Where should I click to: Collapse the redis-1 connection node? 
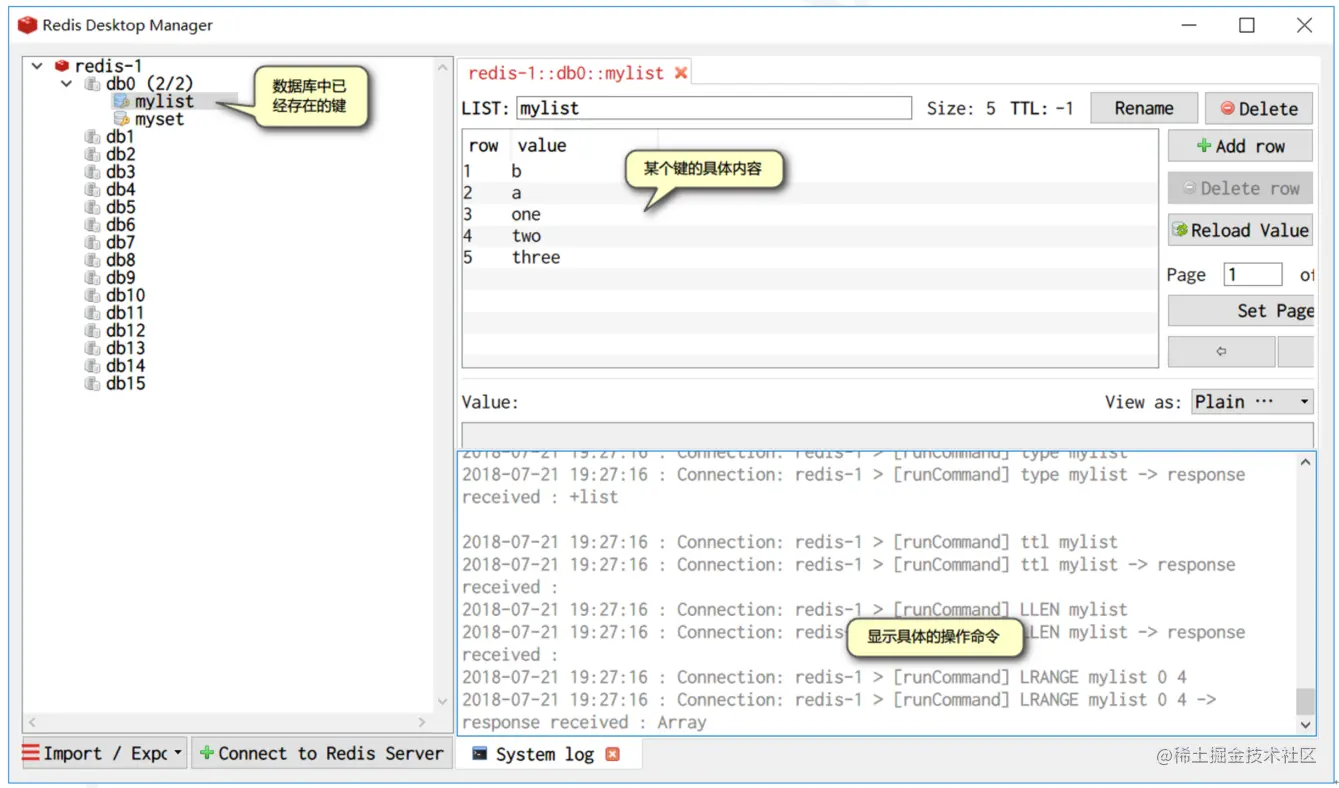click(x=37, y=66)
